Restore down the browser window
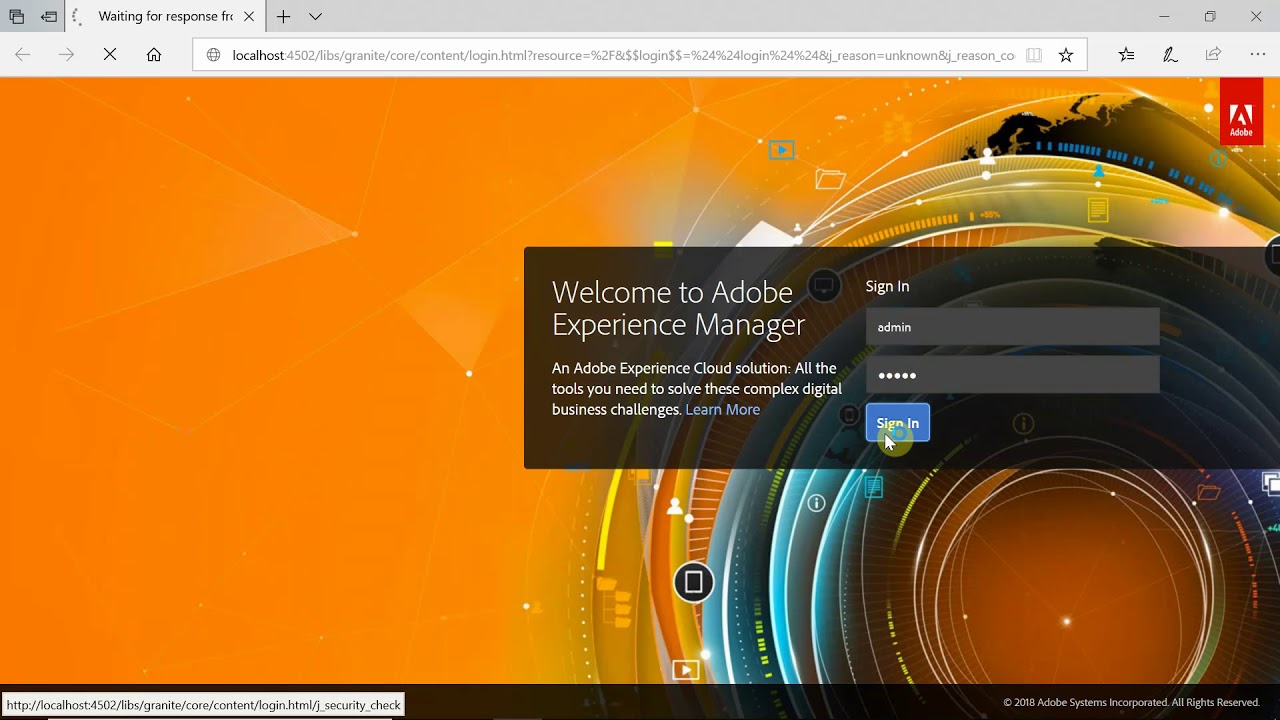1280x720 pixels. click(x=1210, y=17)
